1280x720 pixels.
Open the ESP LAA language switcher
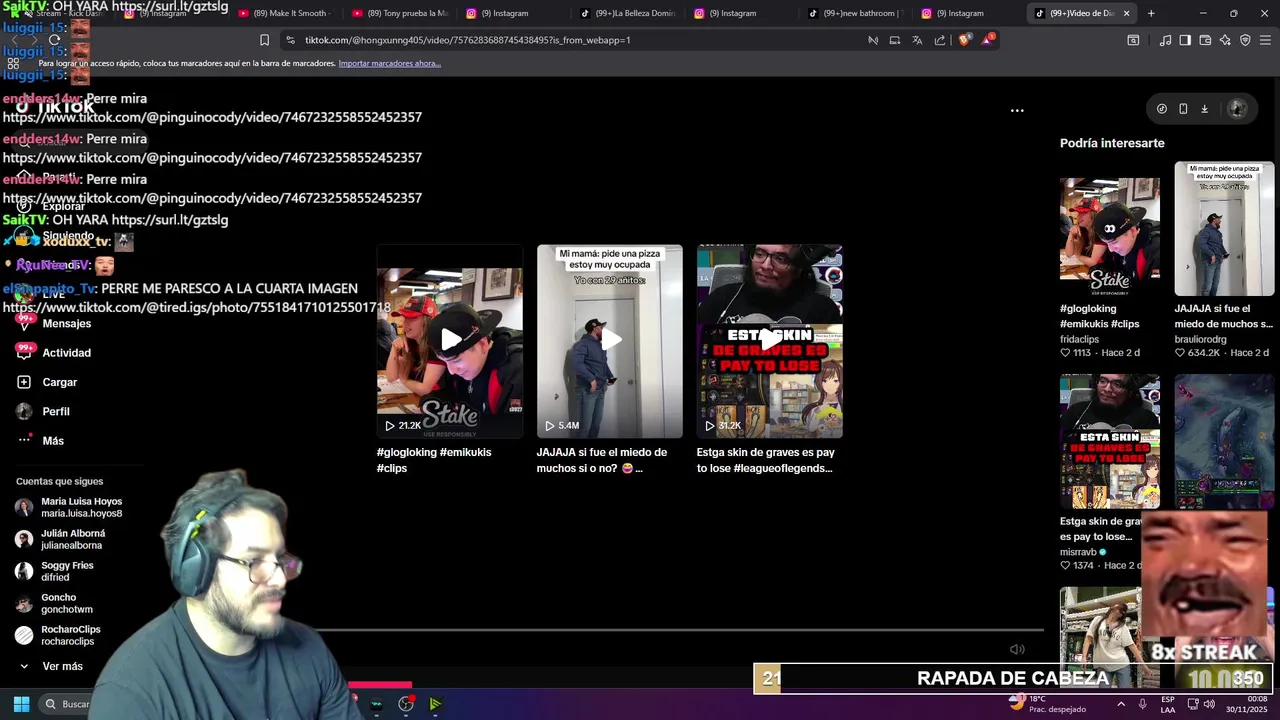pos(1168,704)
